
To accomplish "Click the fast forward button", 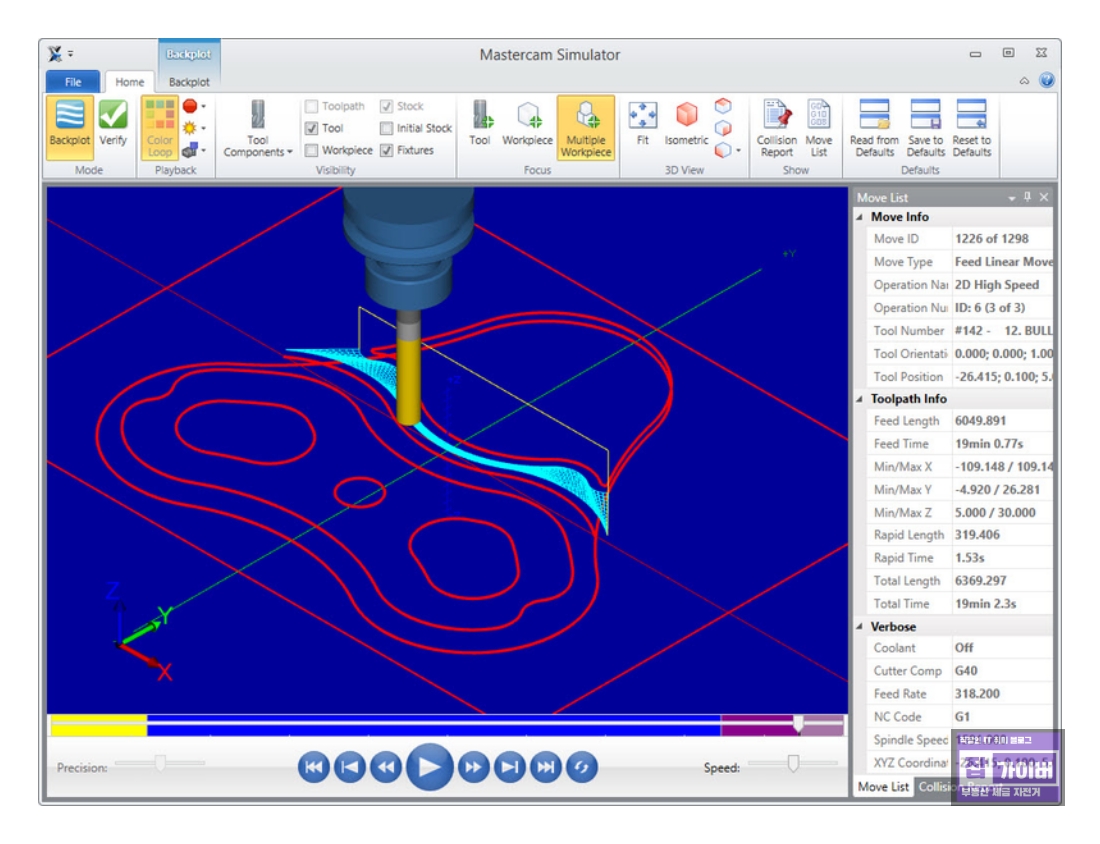I will click(x=474, y=767).
